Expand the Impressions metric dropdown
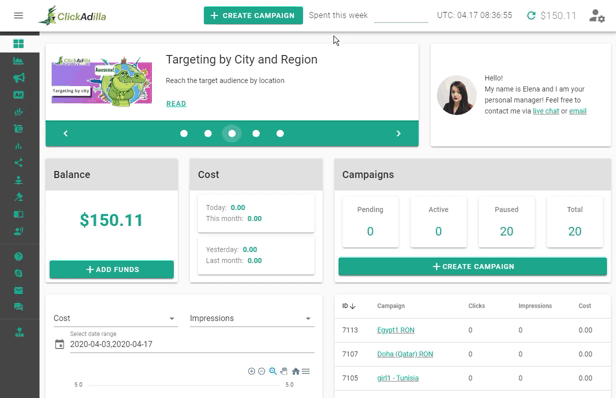616x398 pixels. click(x=252, y=318)
